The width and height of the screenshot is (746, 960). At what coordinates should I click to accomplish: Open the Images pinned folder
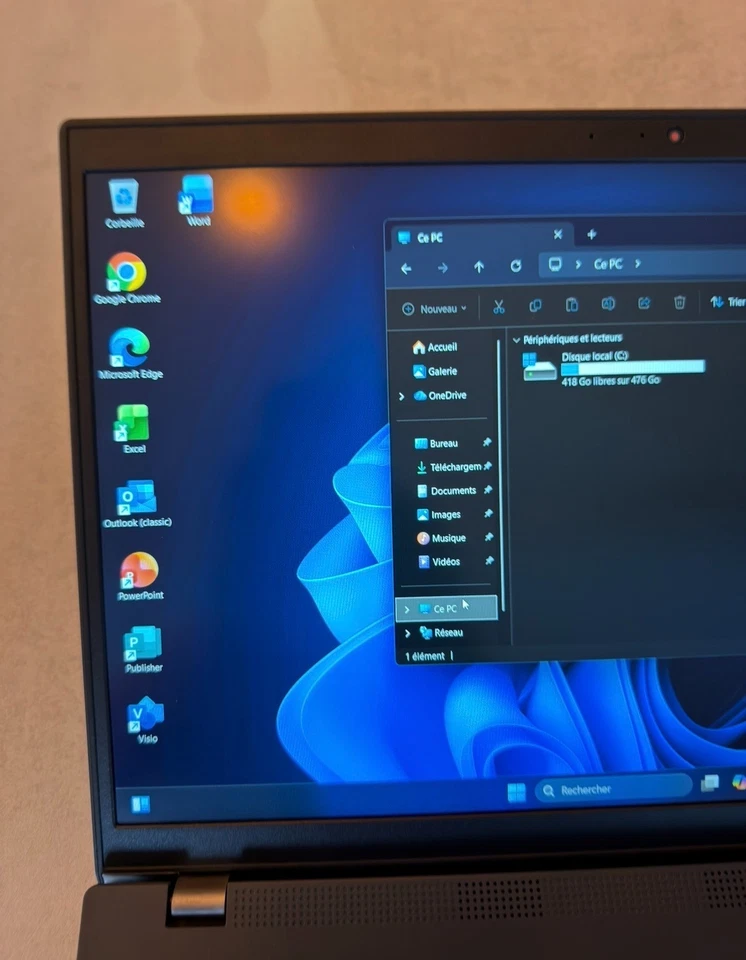[x=439, y=515]
